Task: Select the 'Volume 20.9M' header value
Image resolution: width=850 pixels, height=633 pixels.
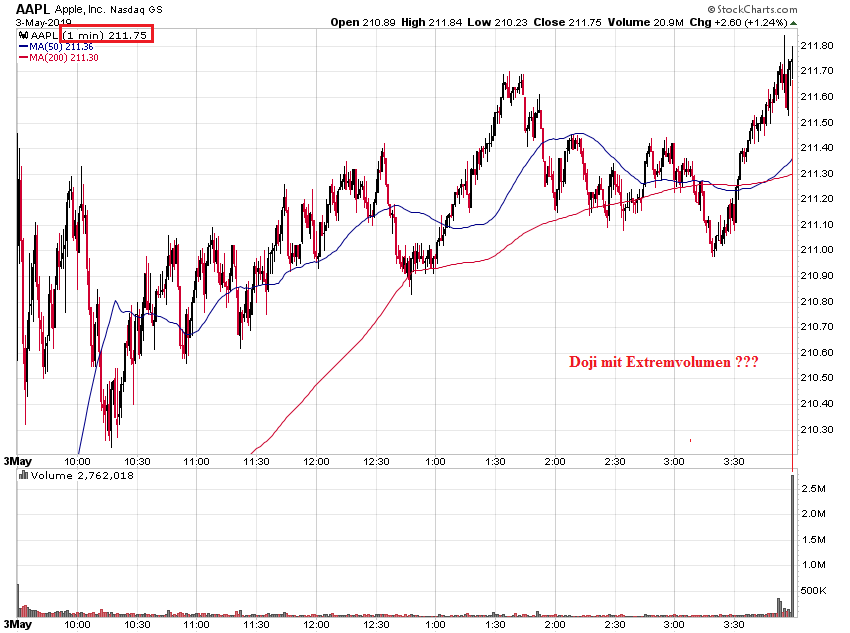Action: (x=645, y=22)
